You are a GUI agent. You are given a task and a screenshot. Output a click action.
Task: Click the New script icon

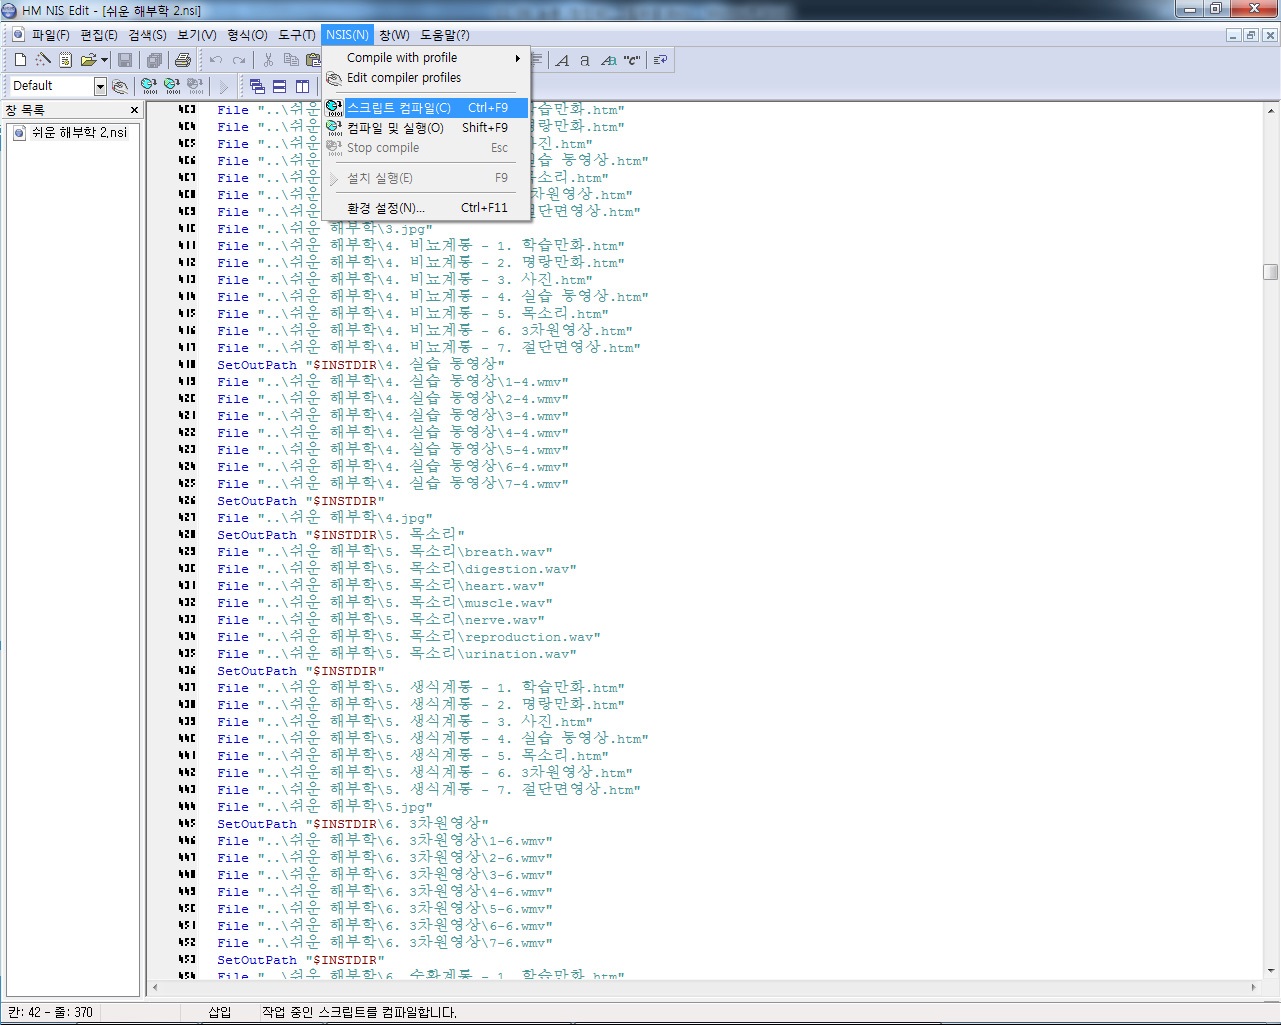[x=20, y=60]
